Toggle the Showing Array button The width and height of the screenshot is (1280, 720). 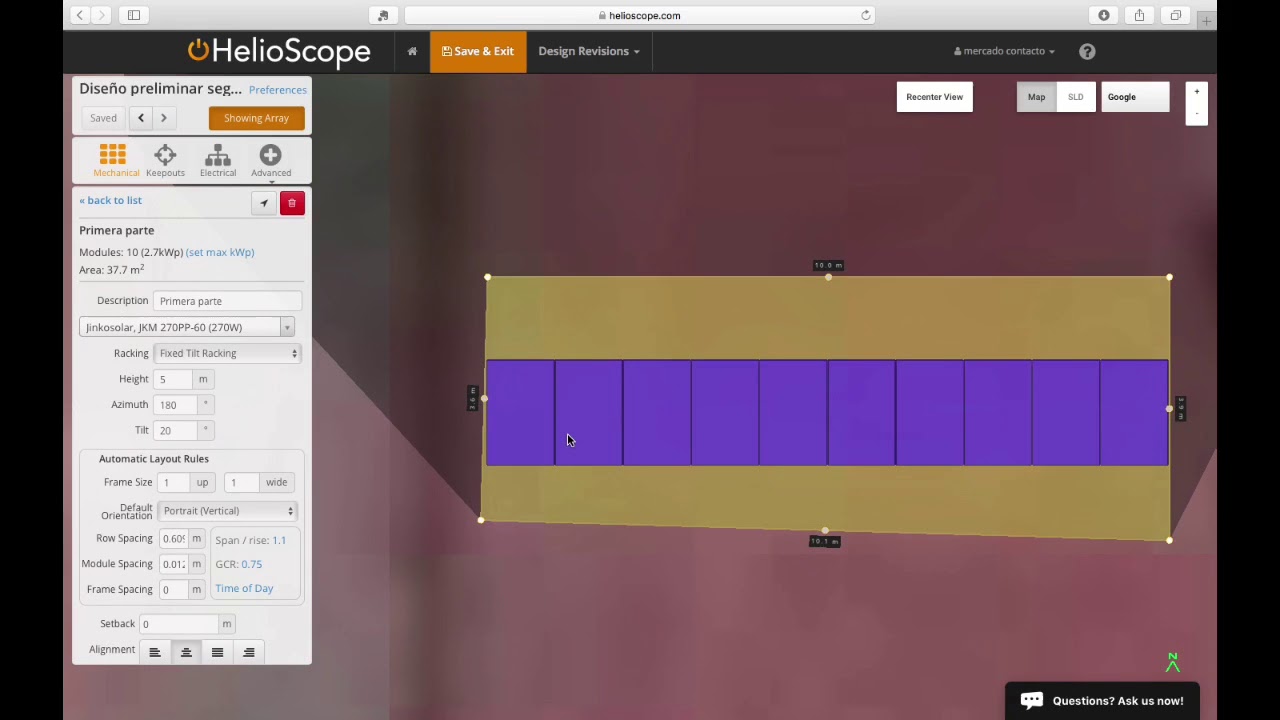click(256, 118)
